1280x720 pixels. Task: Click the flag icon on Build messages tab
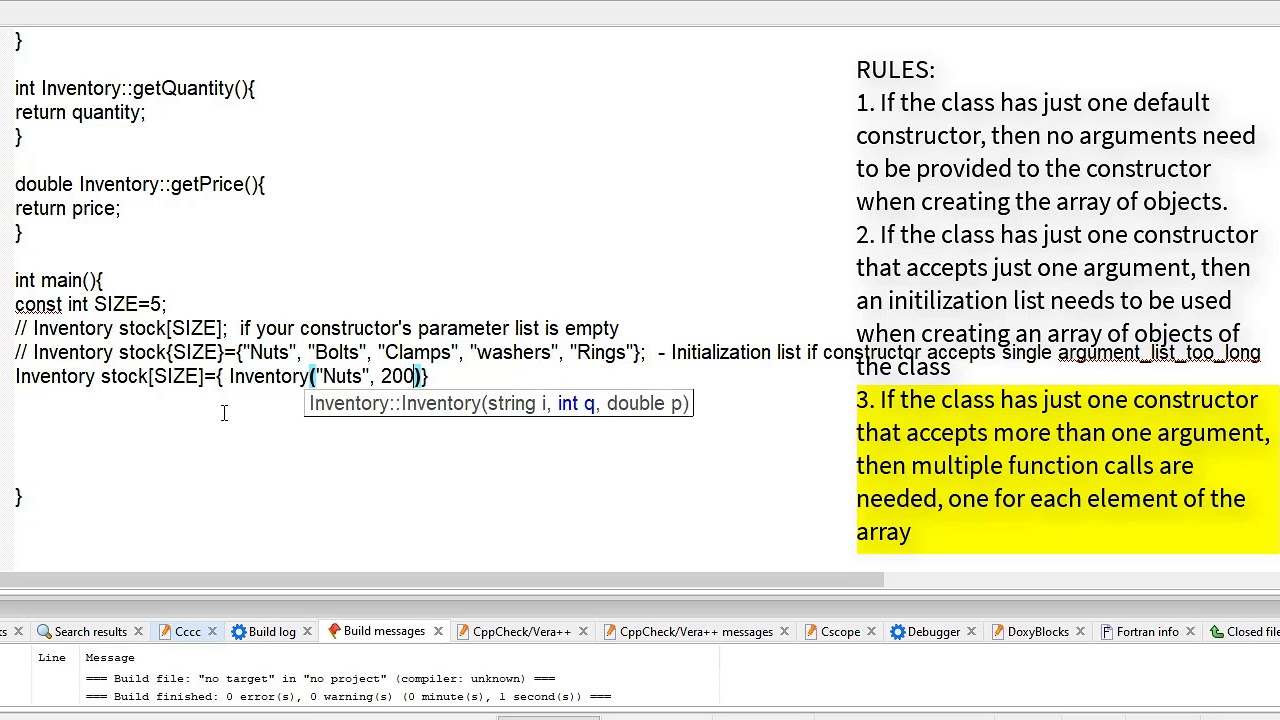pyautogui.click(x=334, y=632)
